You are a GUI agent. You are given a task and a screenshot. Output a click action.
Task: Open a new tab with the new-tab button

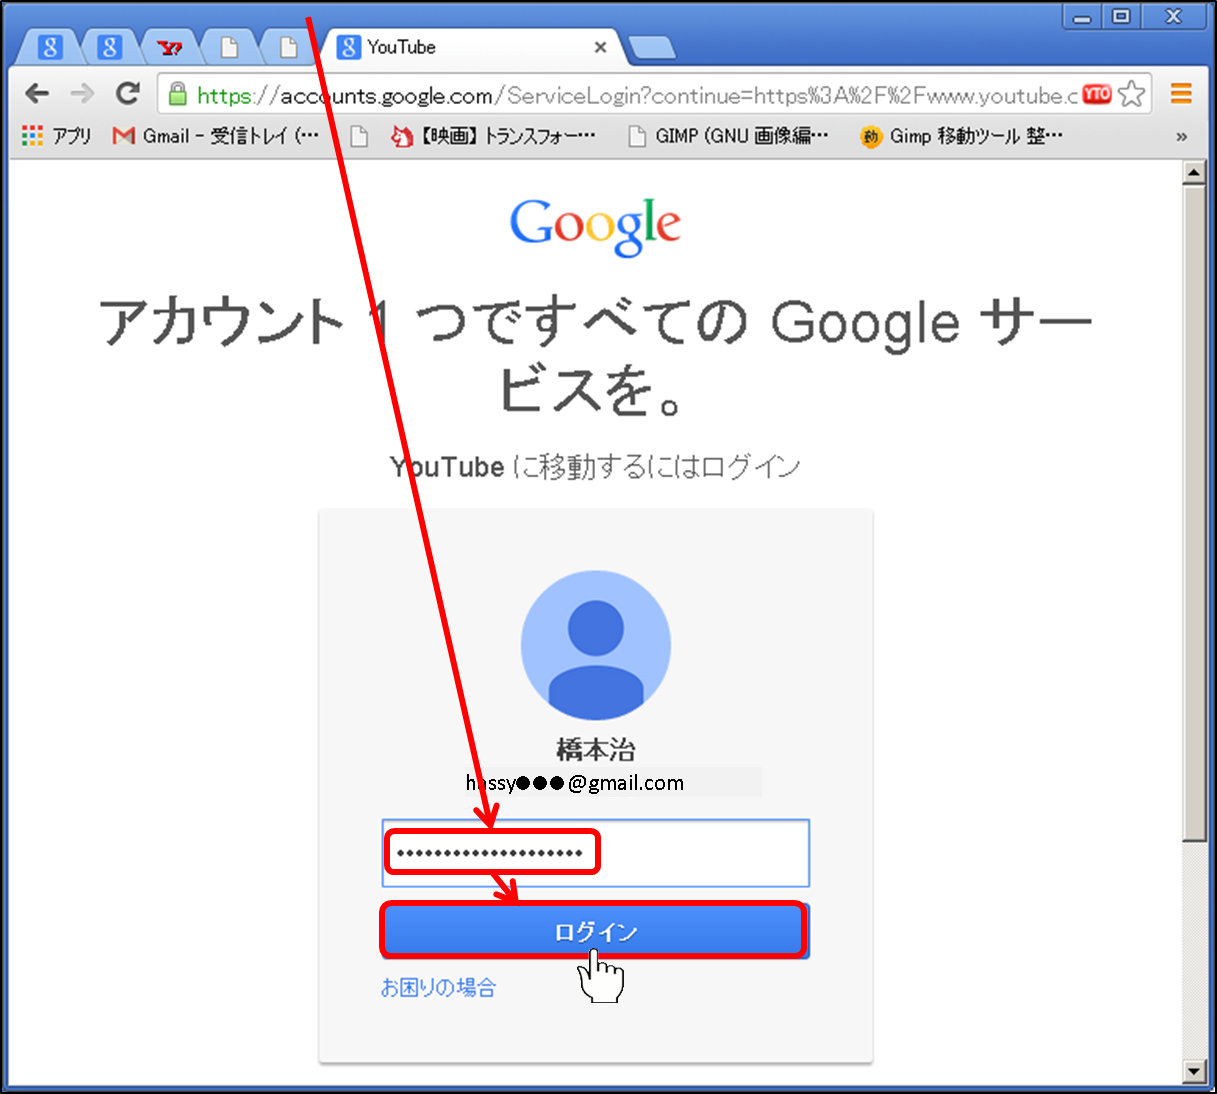pyautogui.click(x=652, y=47)
